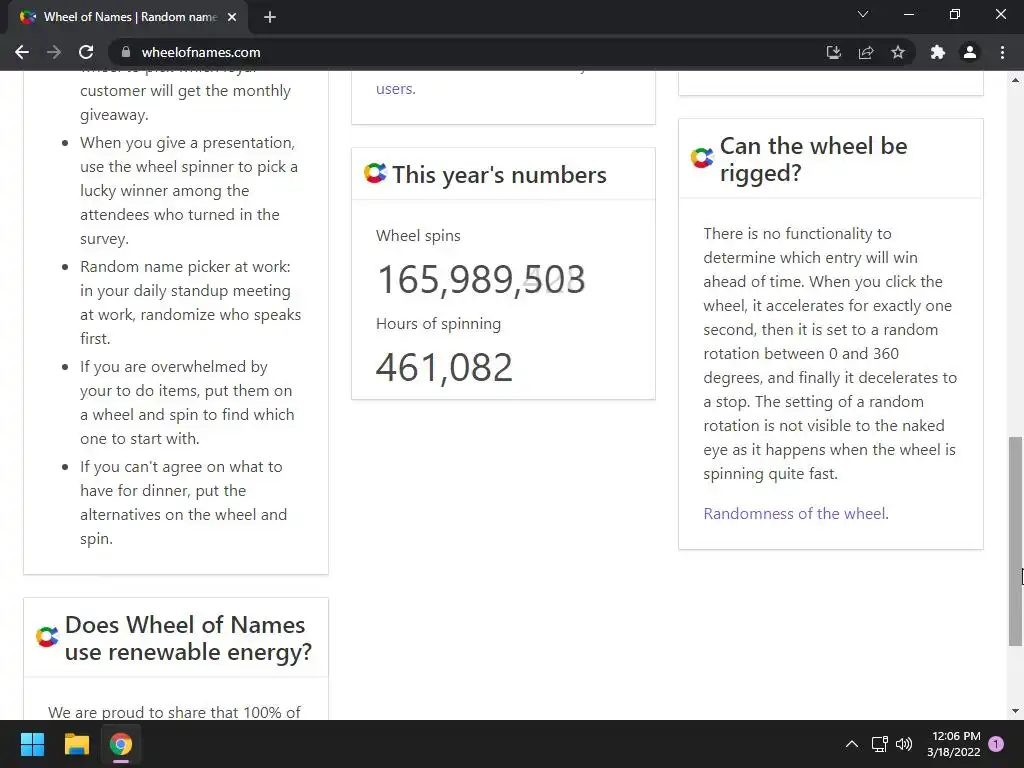Image resolution: width=1024 pixels, height=768 pixels.
Task: Click logo beside renewable energy heading
Action: point(47,637)
